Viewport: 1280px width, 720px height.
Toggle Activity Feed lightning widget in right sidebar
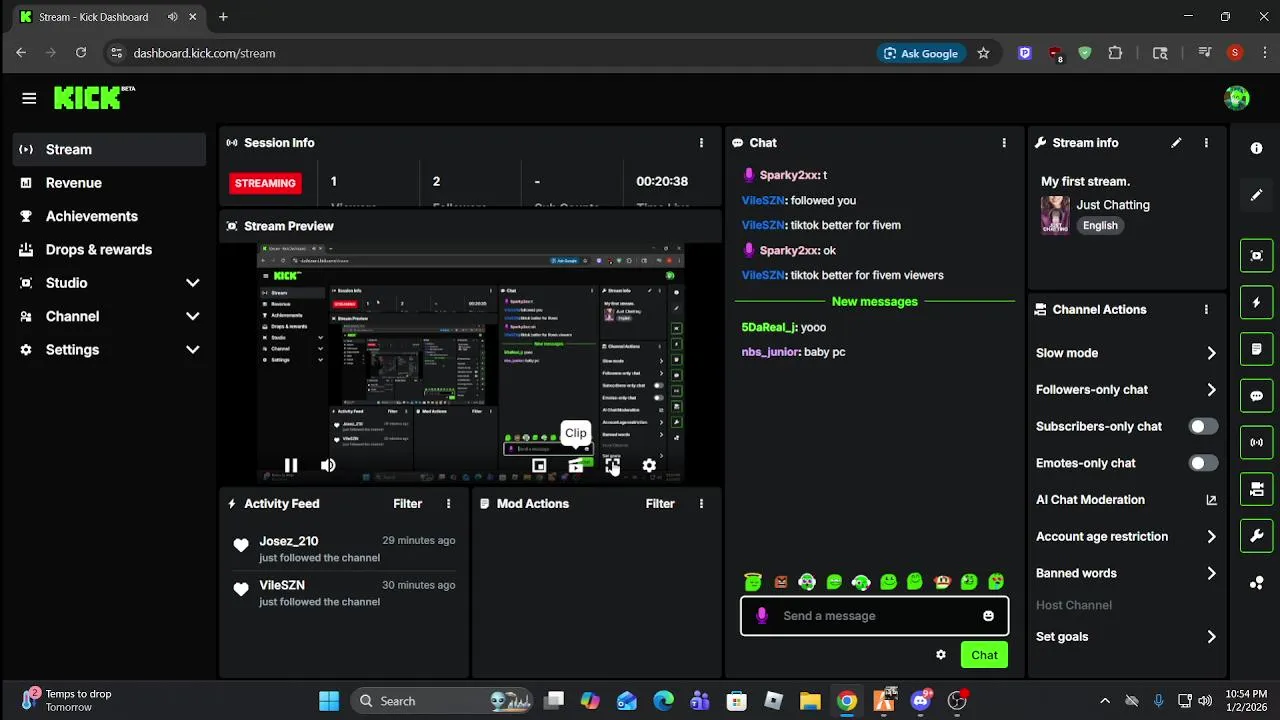(1257, 302)
